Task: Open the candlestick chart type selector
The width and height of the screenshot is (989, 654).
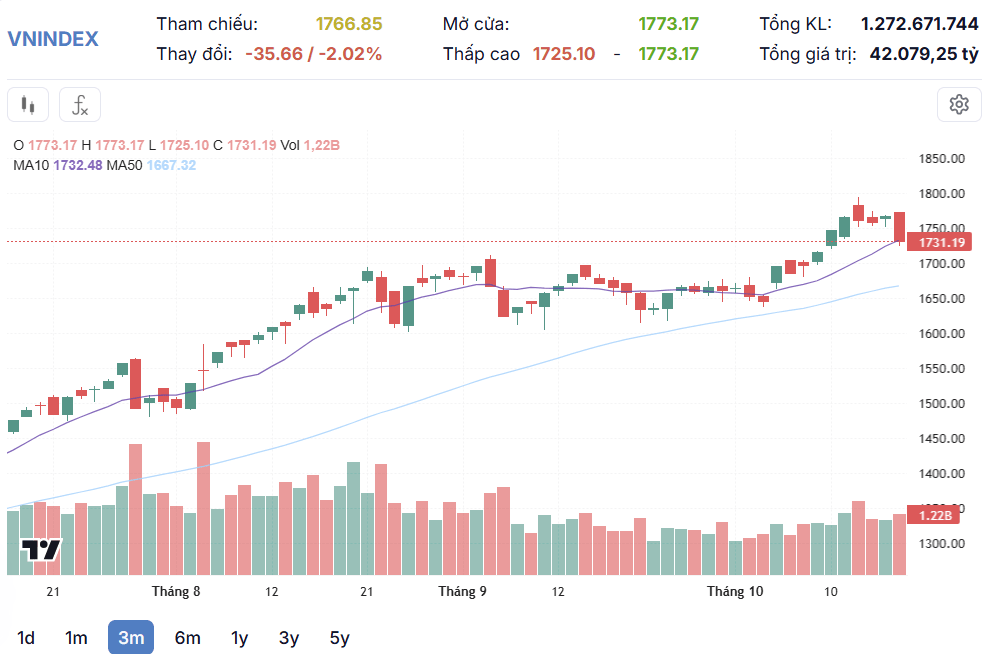Action: point(28,105)
